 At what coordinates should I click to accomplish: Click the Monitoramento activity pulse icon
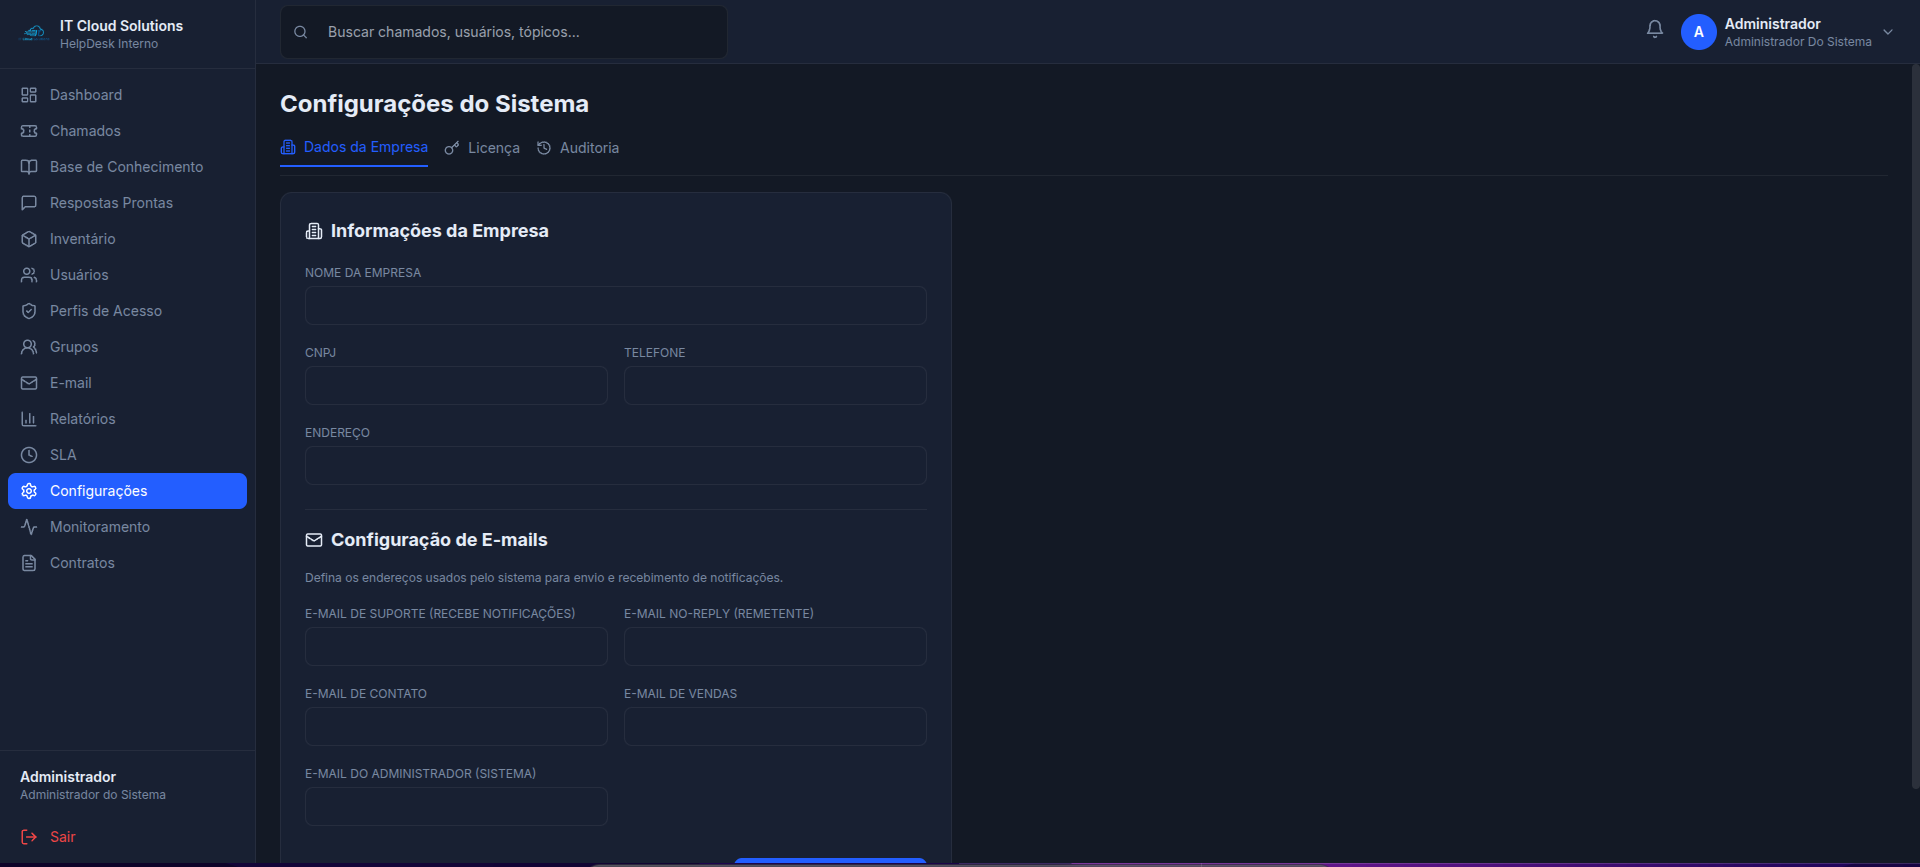click(29, 527)
